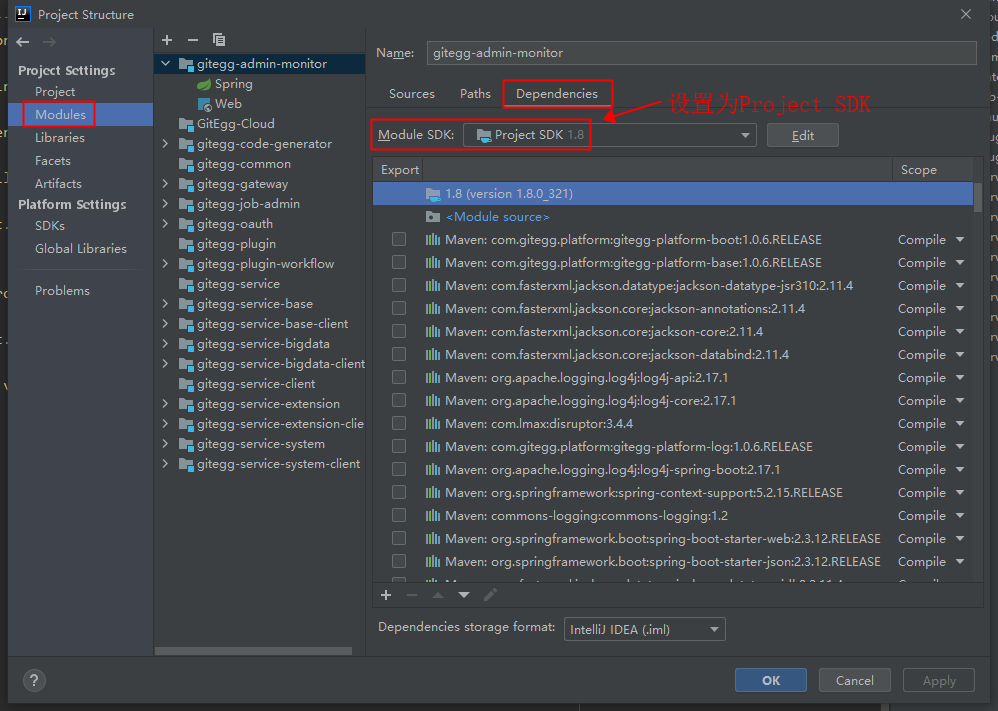The width and height of the screenshot is (998, 711).
Task: Click the back navigation arrow
Action: tap(23, 42)
